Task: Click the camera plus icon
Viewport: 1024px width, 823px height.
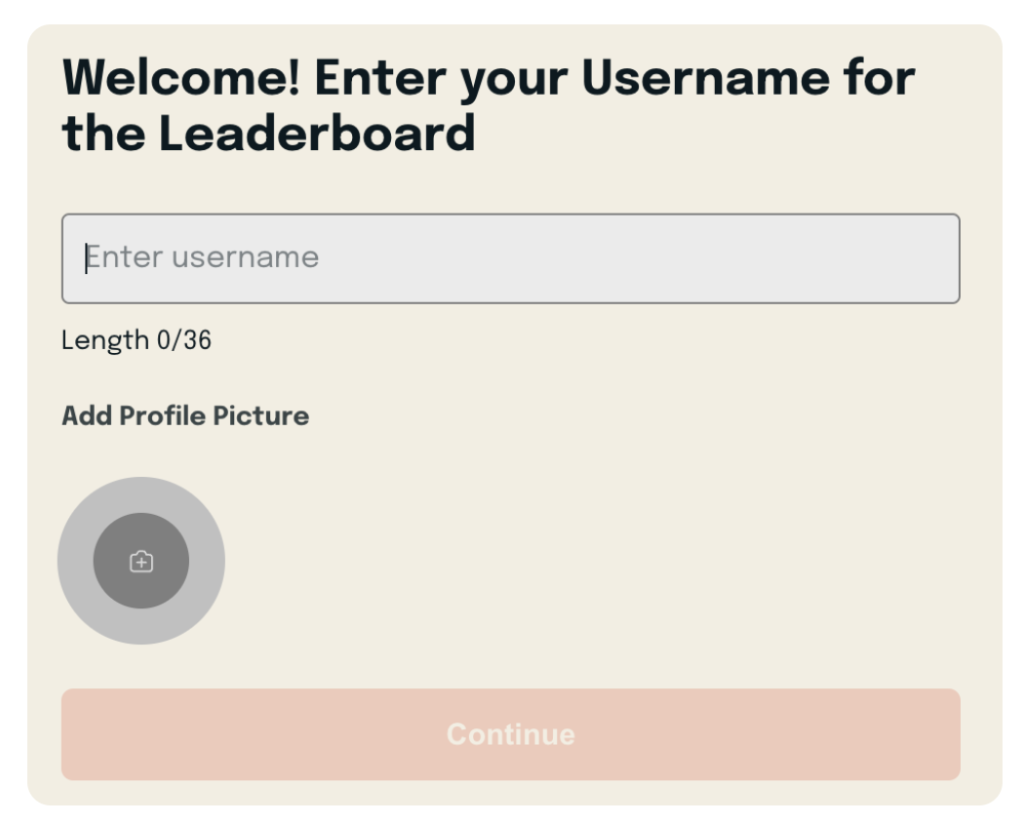Action: tap(141, 561)
